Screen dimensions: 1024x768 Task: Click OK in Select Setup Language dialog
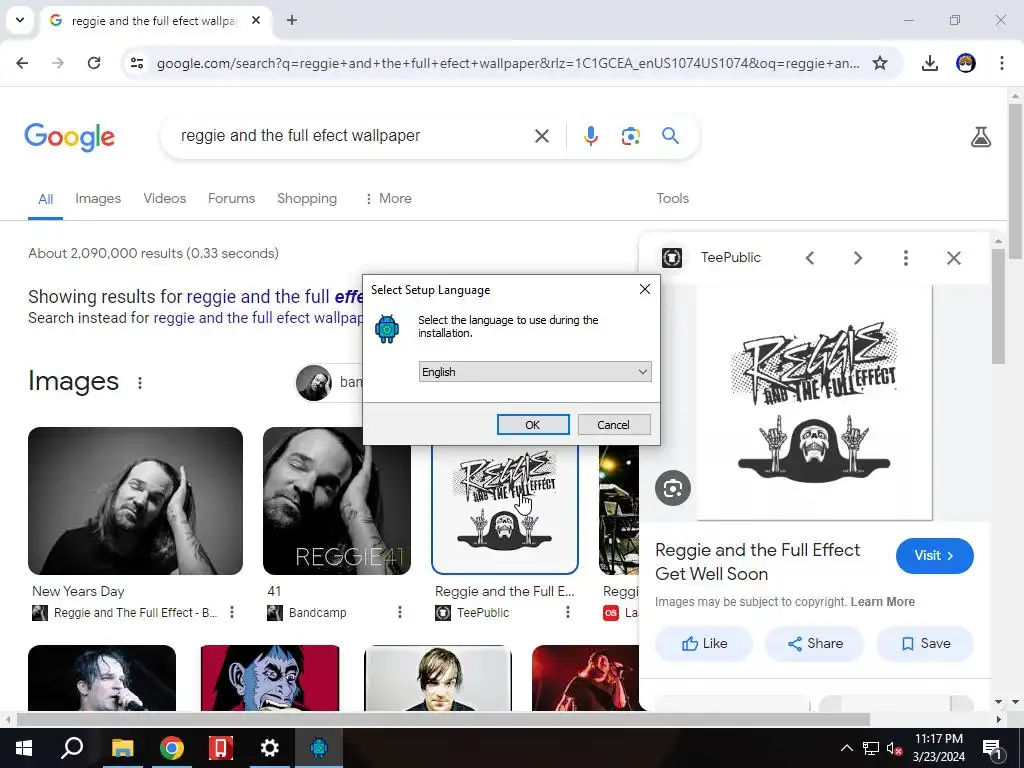pos(533,424)
